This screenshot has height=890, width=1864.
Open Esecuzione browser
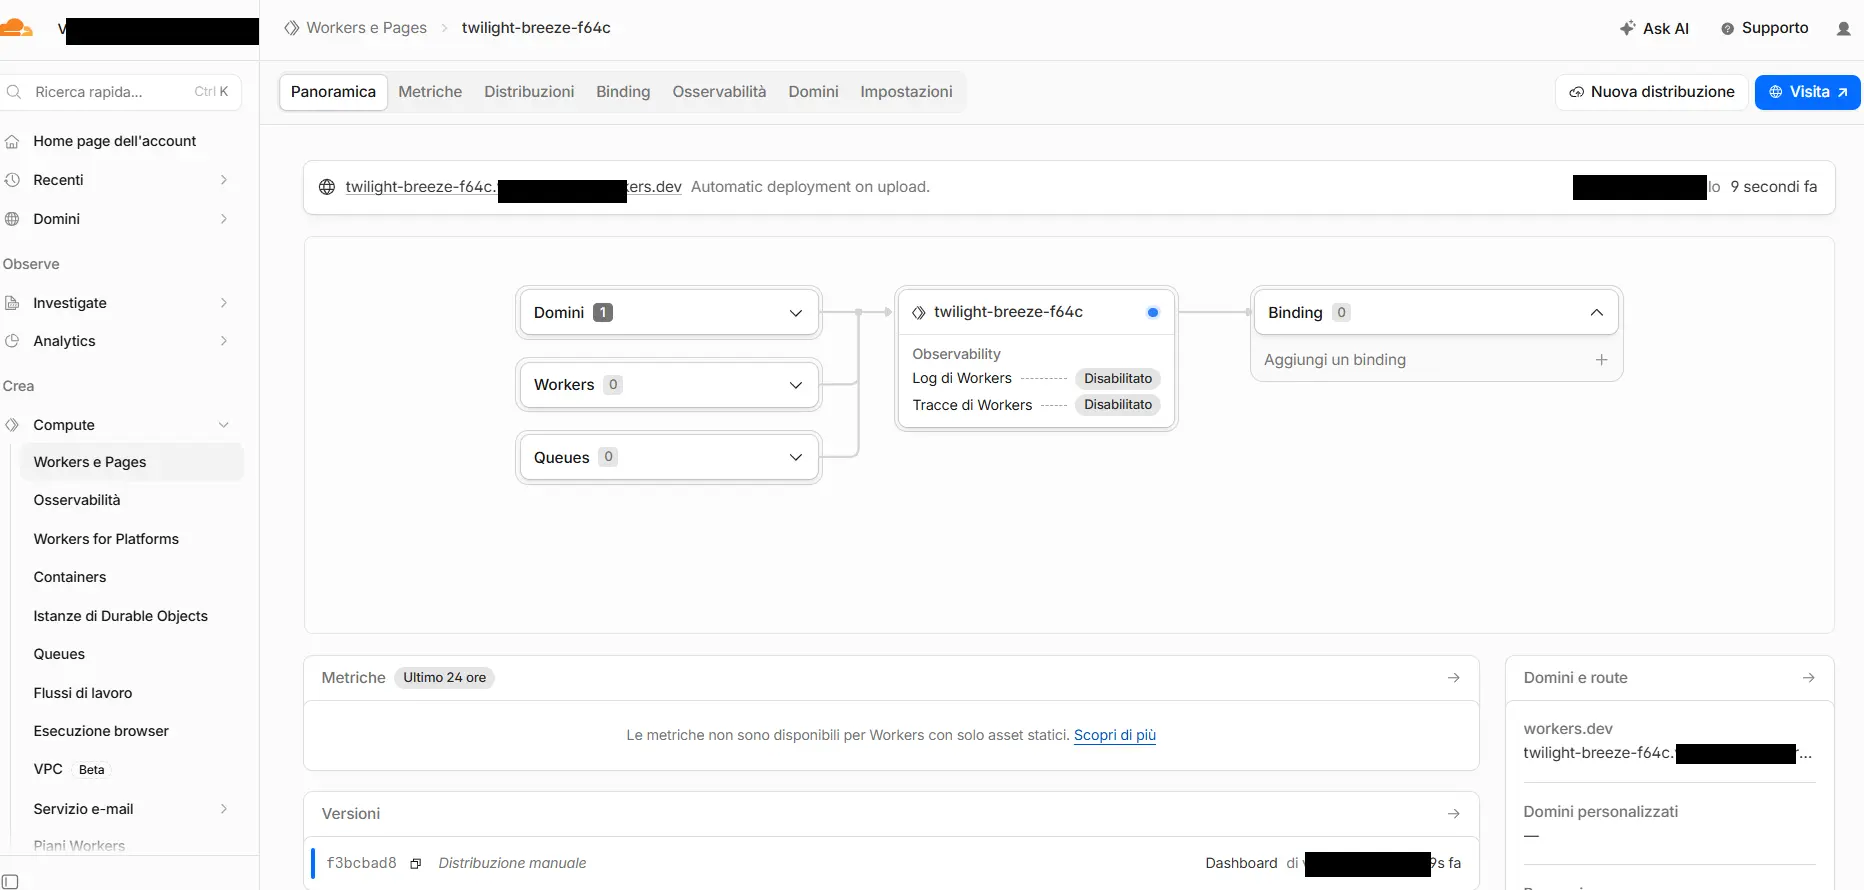pyautogui.click(x=101, y=731)
